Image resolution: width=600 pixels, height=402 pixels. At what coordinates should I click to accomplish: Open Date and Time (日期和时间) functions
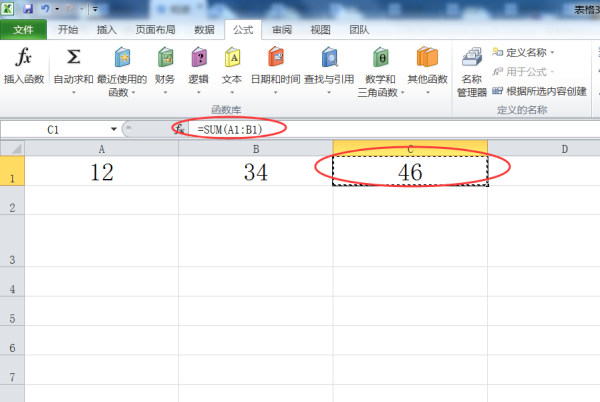coord(276,71)
